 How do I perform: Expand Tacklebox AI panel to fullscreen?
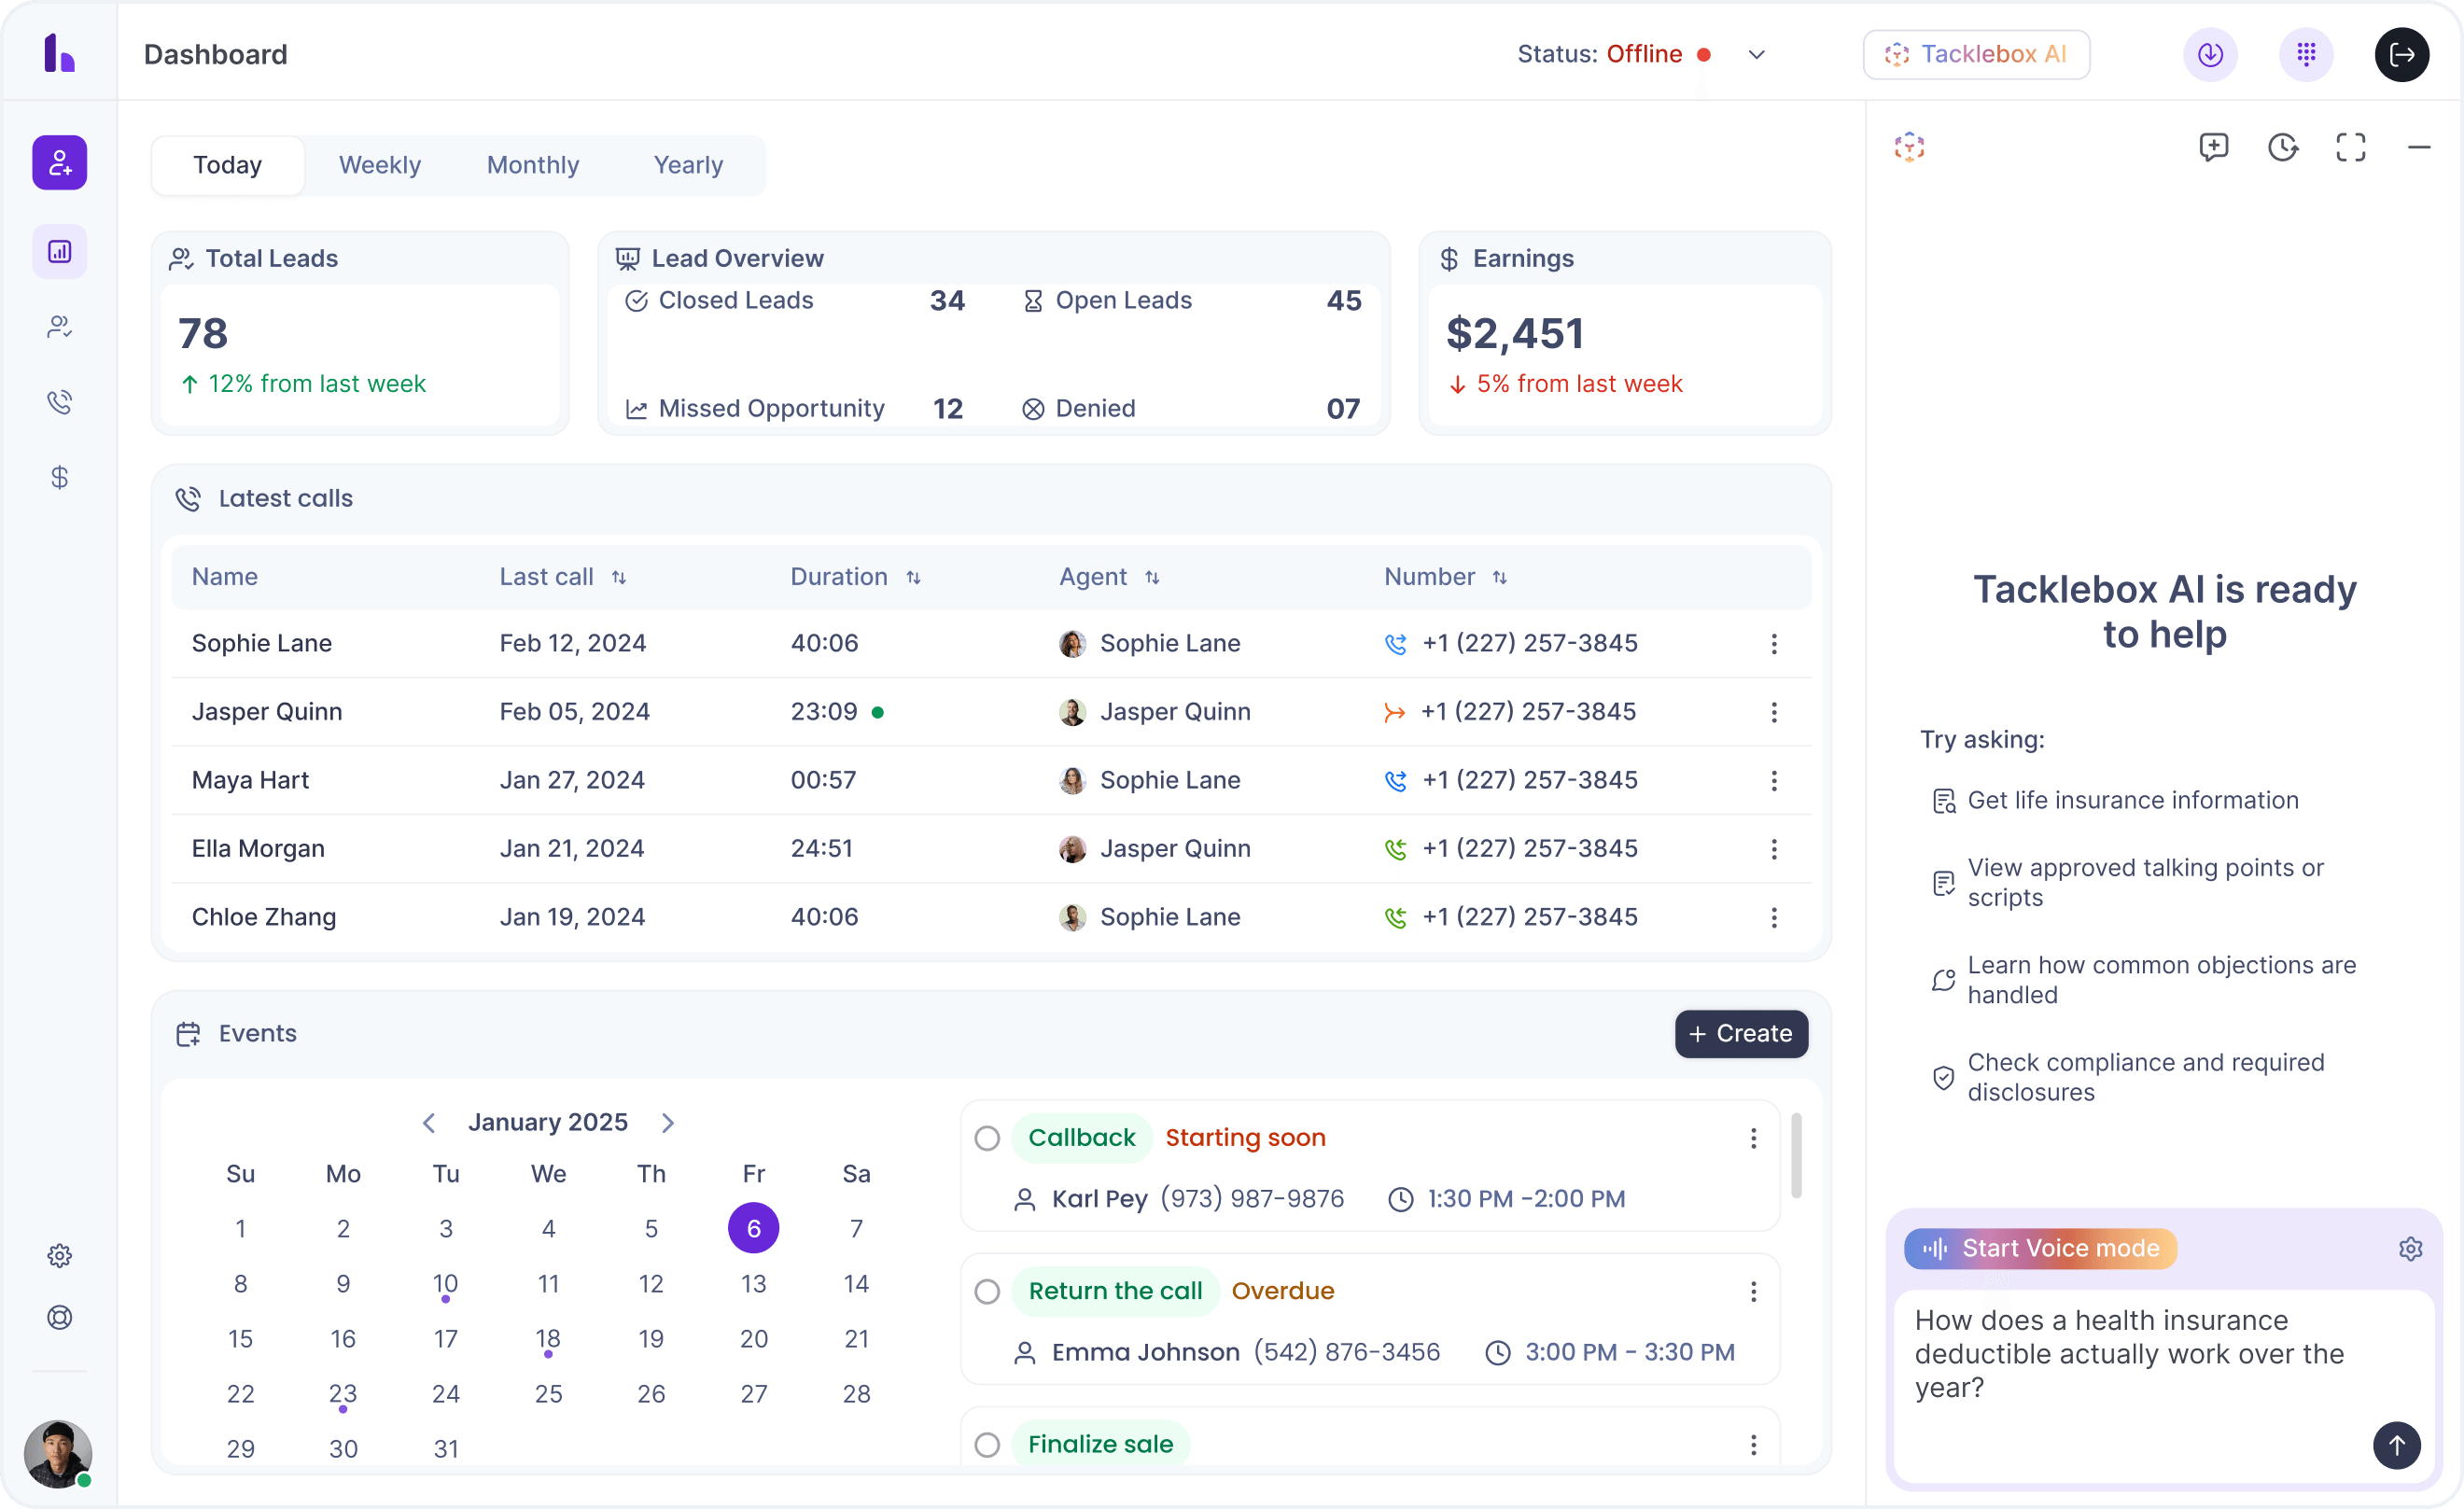2350,147
